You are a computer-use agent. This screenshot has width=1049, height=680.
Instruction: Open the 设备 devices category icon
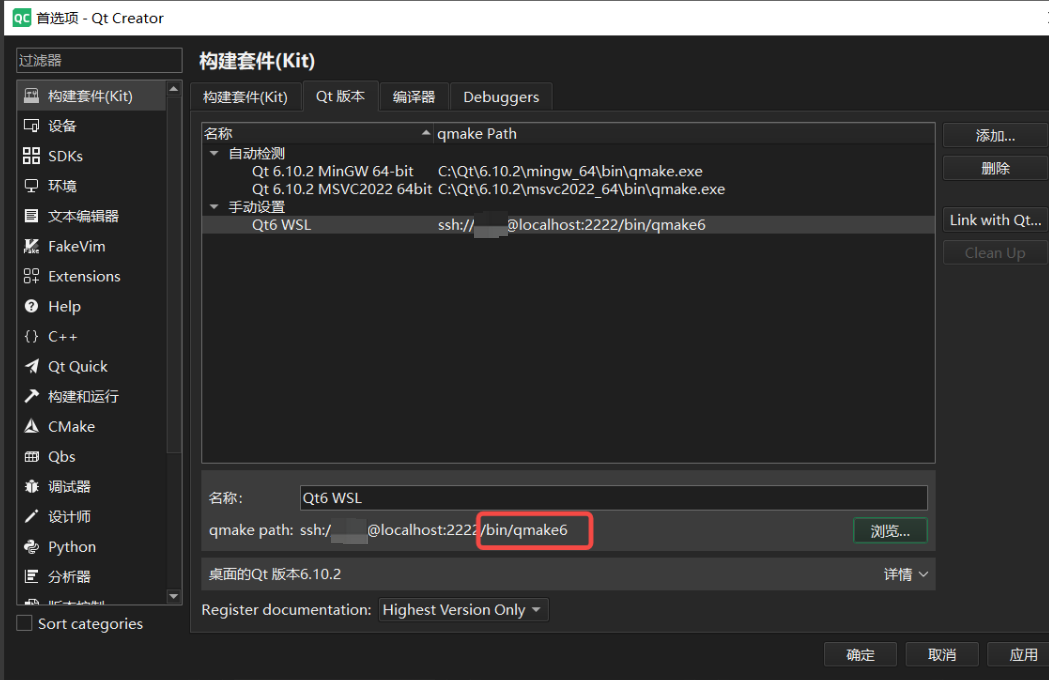click(31, 126)
